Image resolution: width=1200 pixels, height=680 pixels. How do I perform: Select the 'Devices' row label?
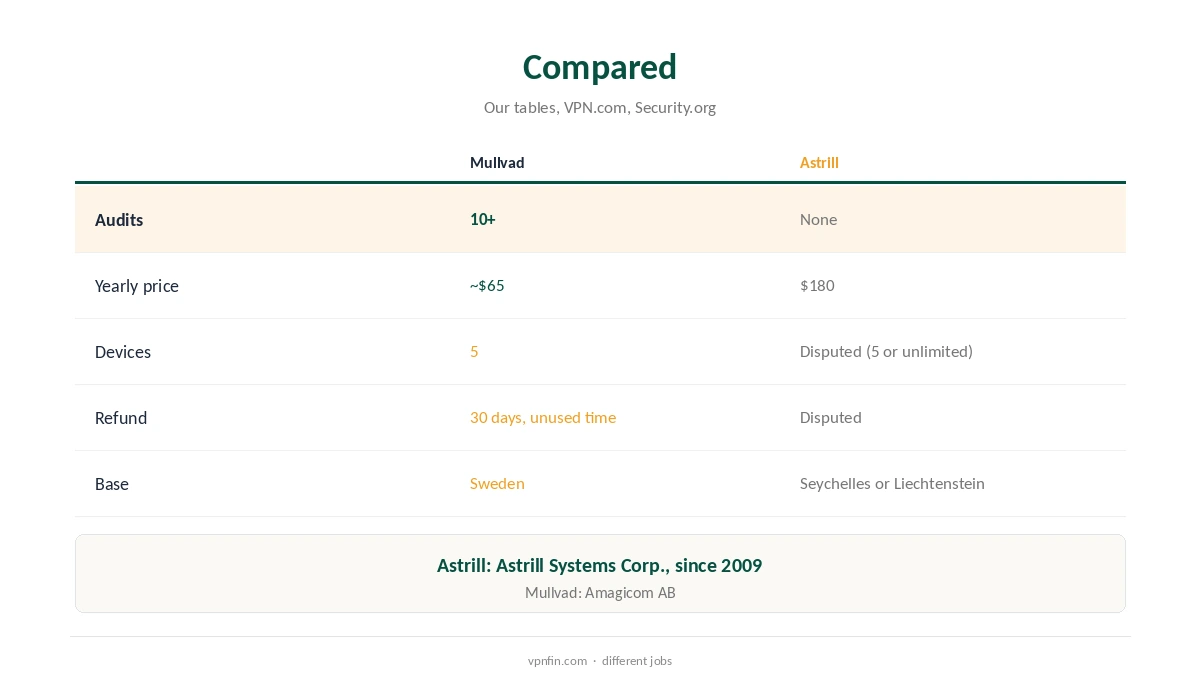(123, 352)
